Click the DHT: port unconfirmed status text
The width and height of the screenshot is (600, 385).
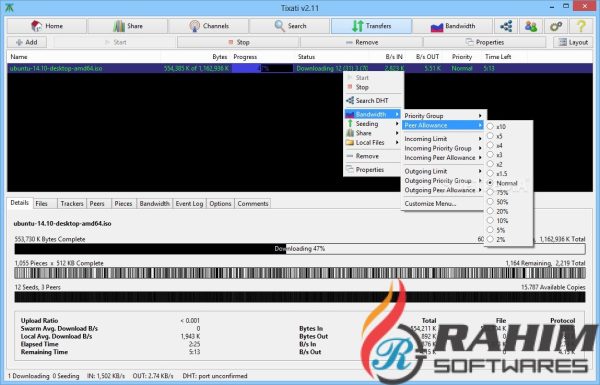pos(215,376)
